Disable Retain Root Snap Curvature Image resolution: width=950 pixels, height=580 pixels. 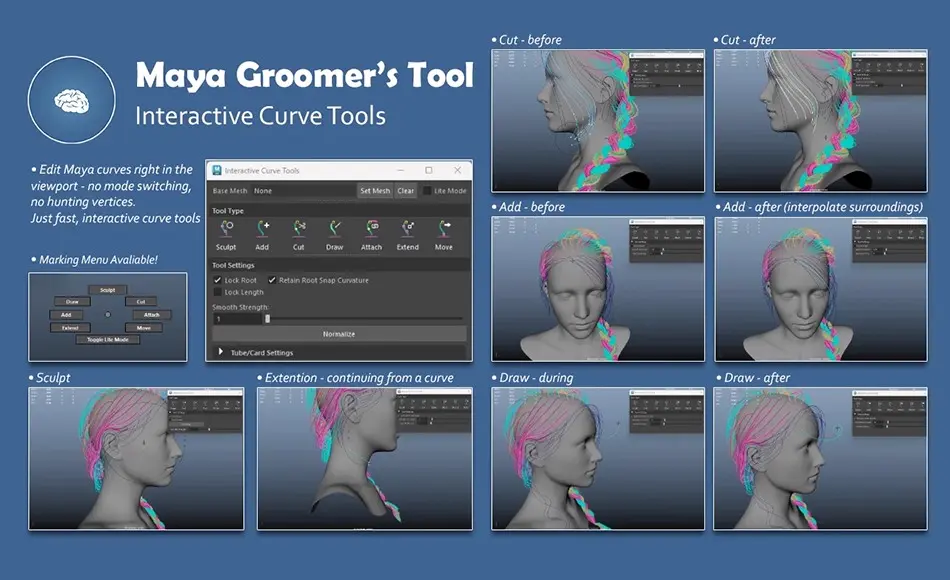[x=272, y=280]
